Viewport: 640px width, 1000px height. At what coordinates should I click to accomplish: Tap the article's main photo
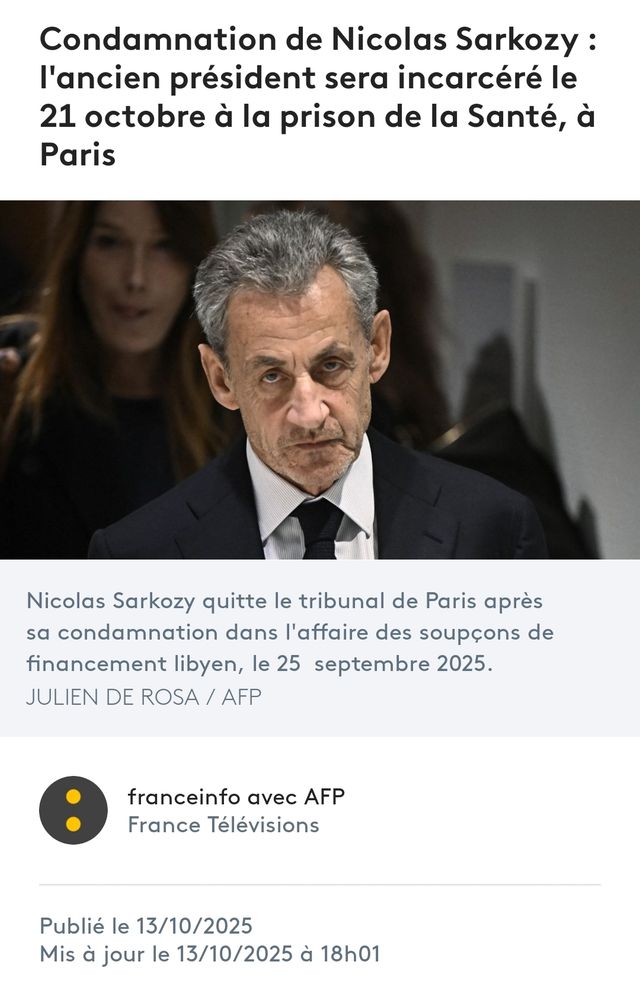pos(320,380)
